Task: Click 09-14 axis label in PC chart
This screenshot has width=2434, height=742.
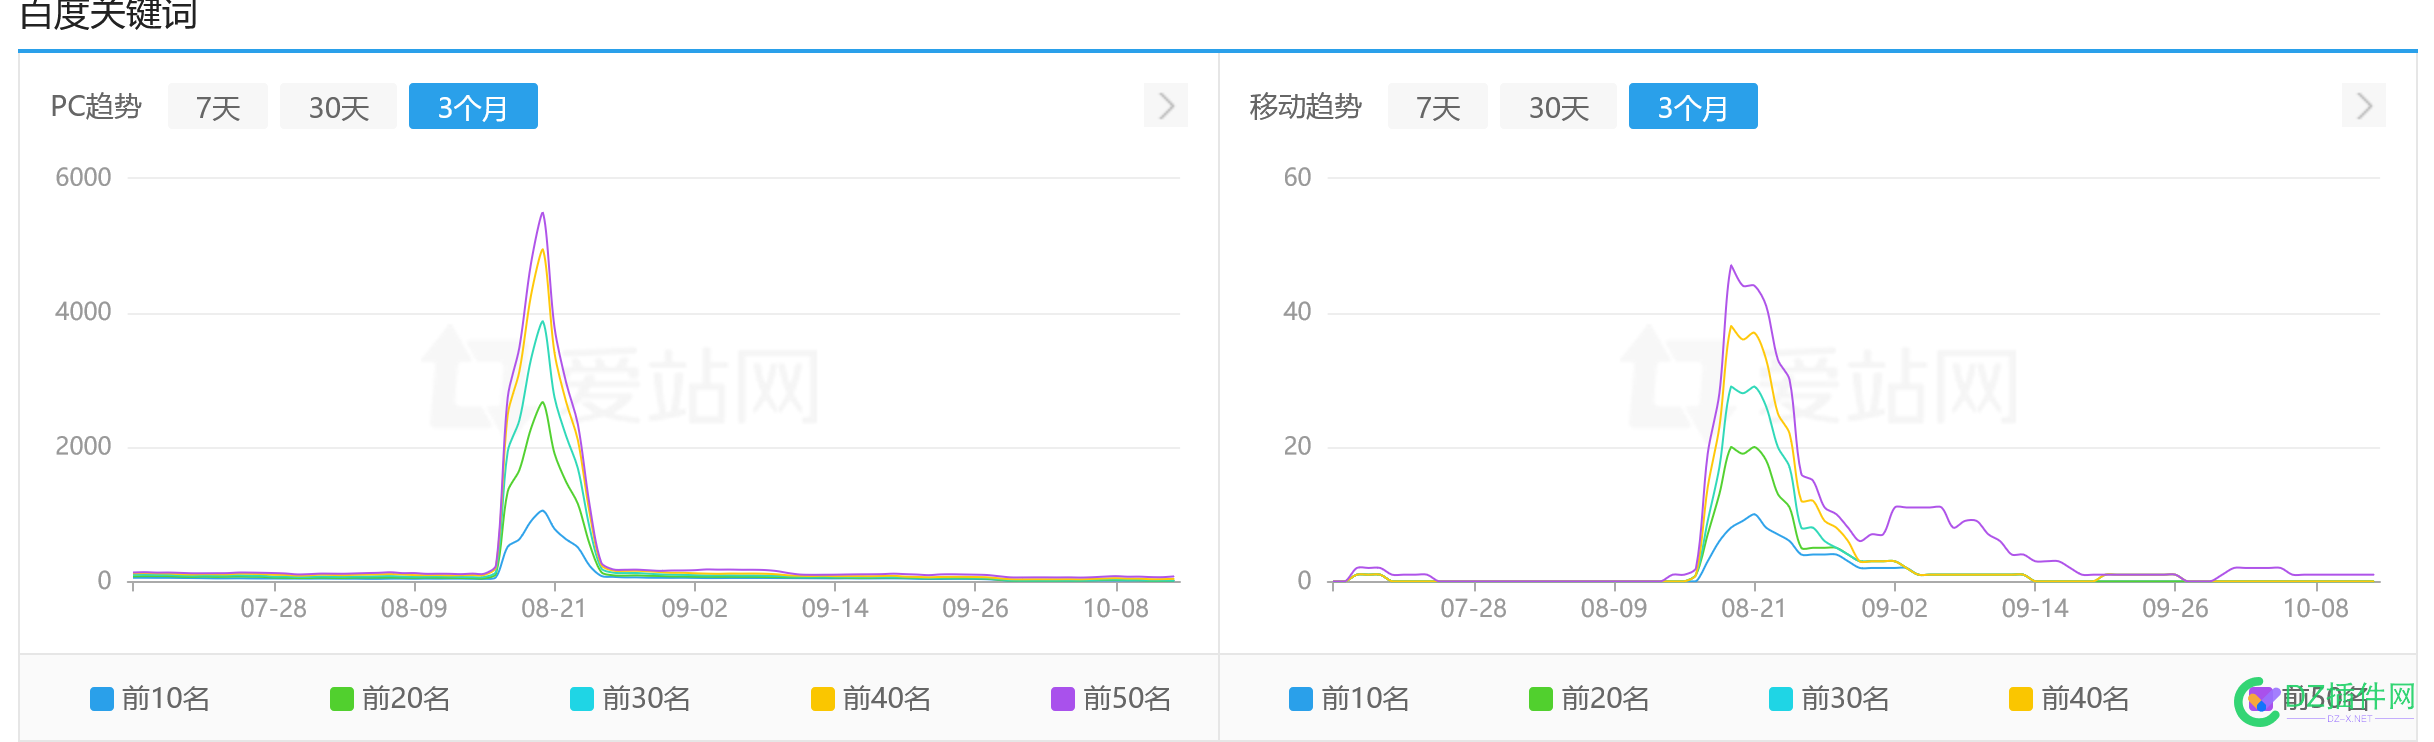Action: (x=835, y=609)
